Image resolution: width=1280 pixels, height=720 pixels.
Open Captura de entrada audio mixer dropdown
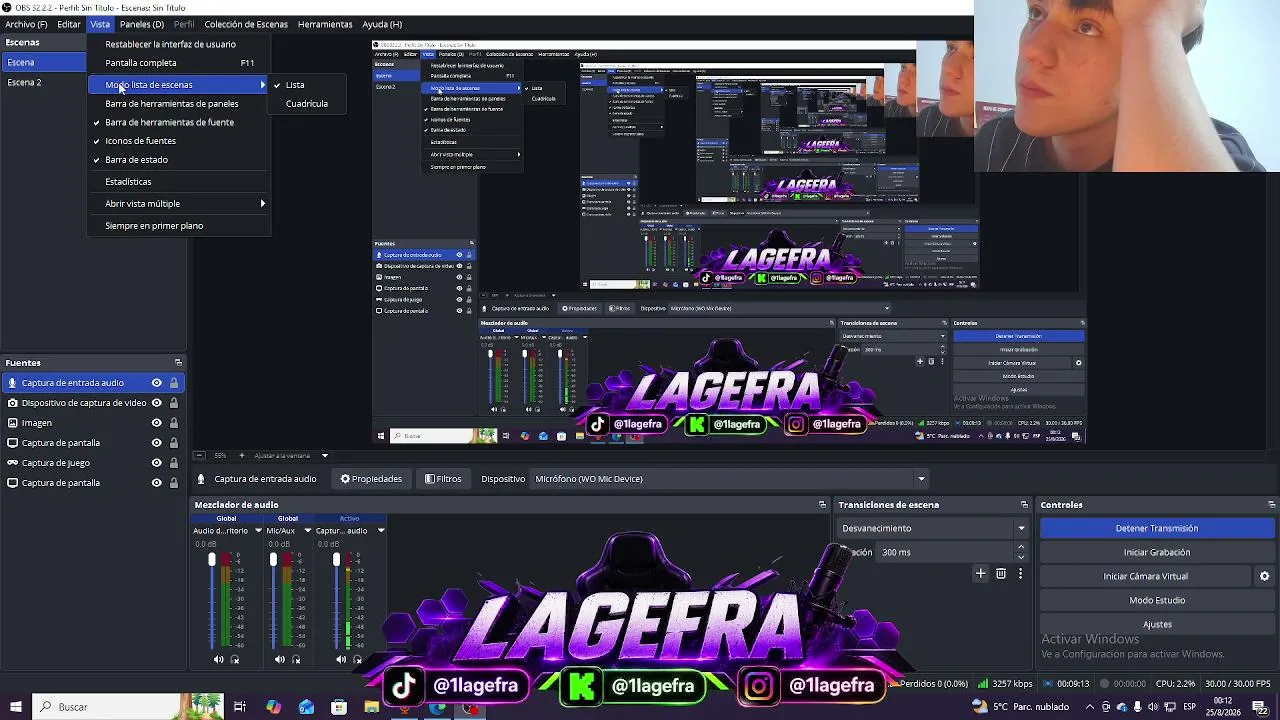pyautogui.click(x=380, y=531)
